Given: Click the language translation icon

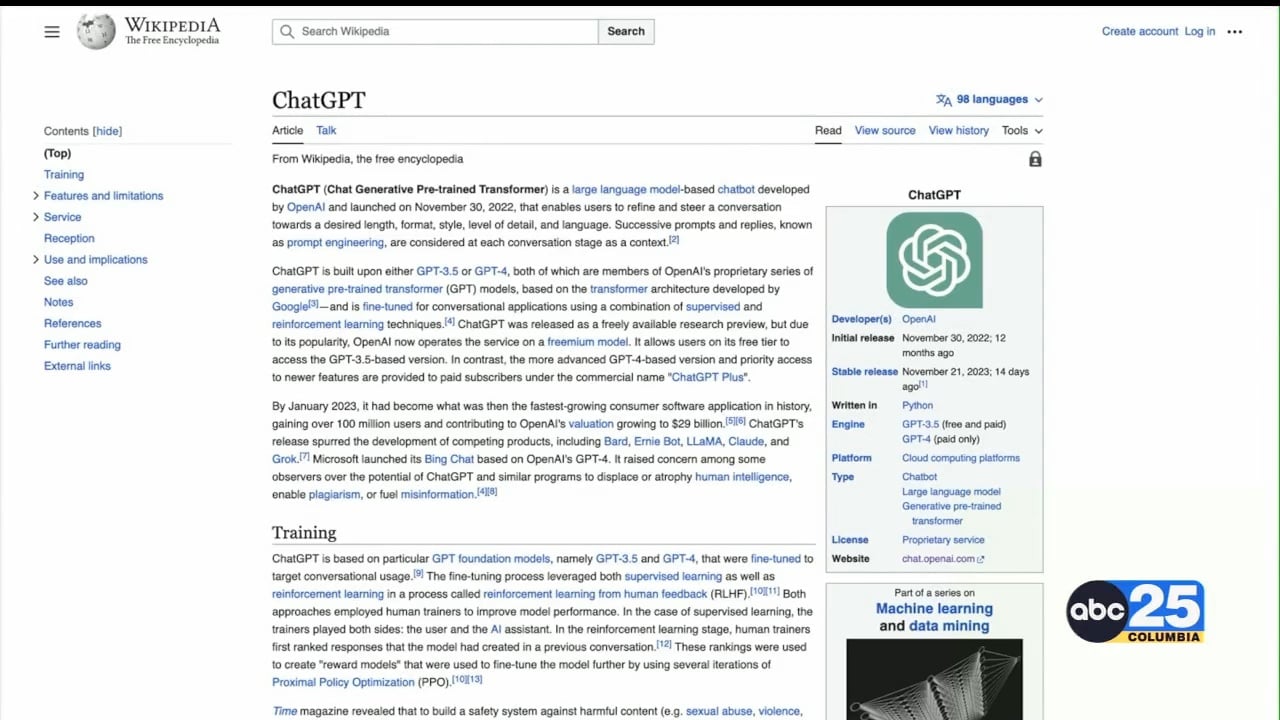Looking at the screenshot, I should coord(943,100).
